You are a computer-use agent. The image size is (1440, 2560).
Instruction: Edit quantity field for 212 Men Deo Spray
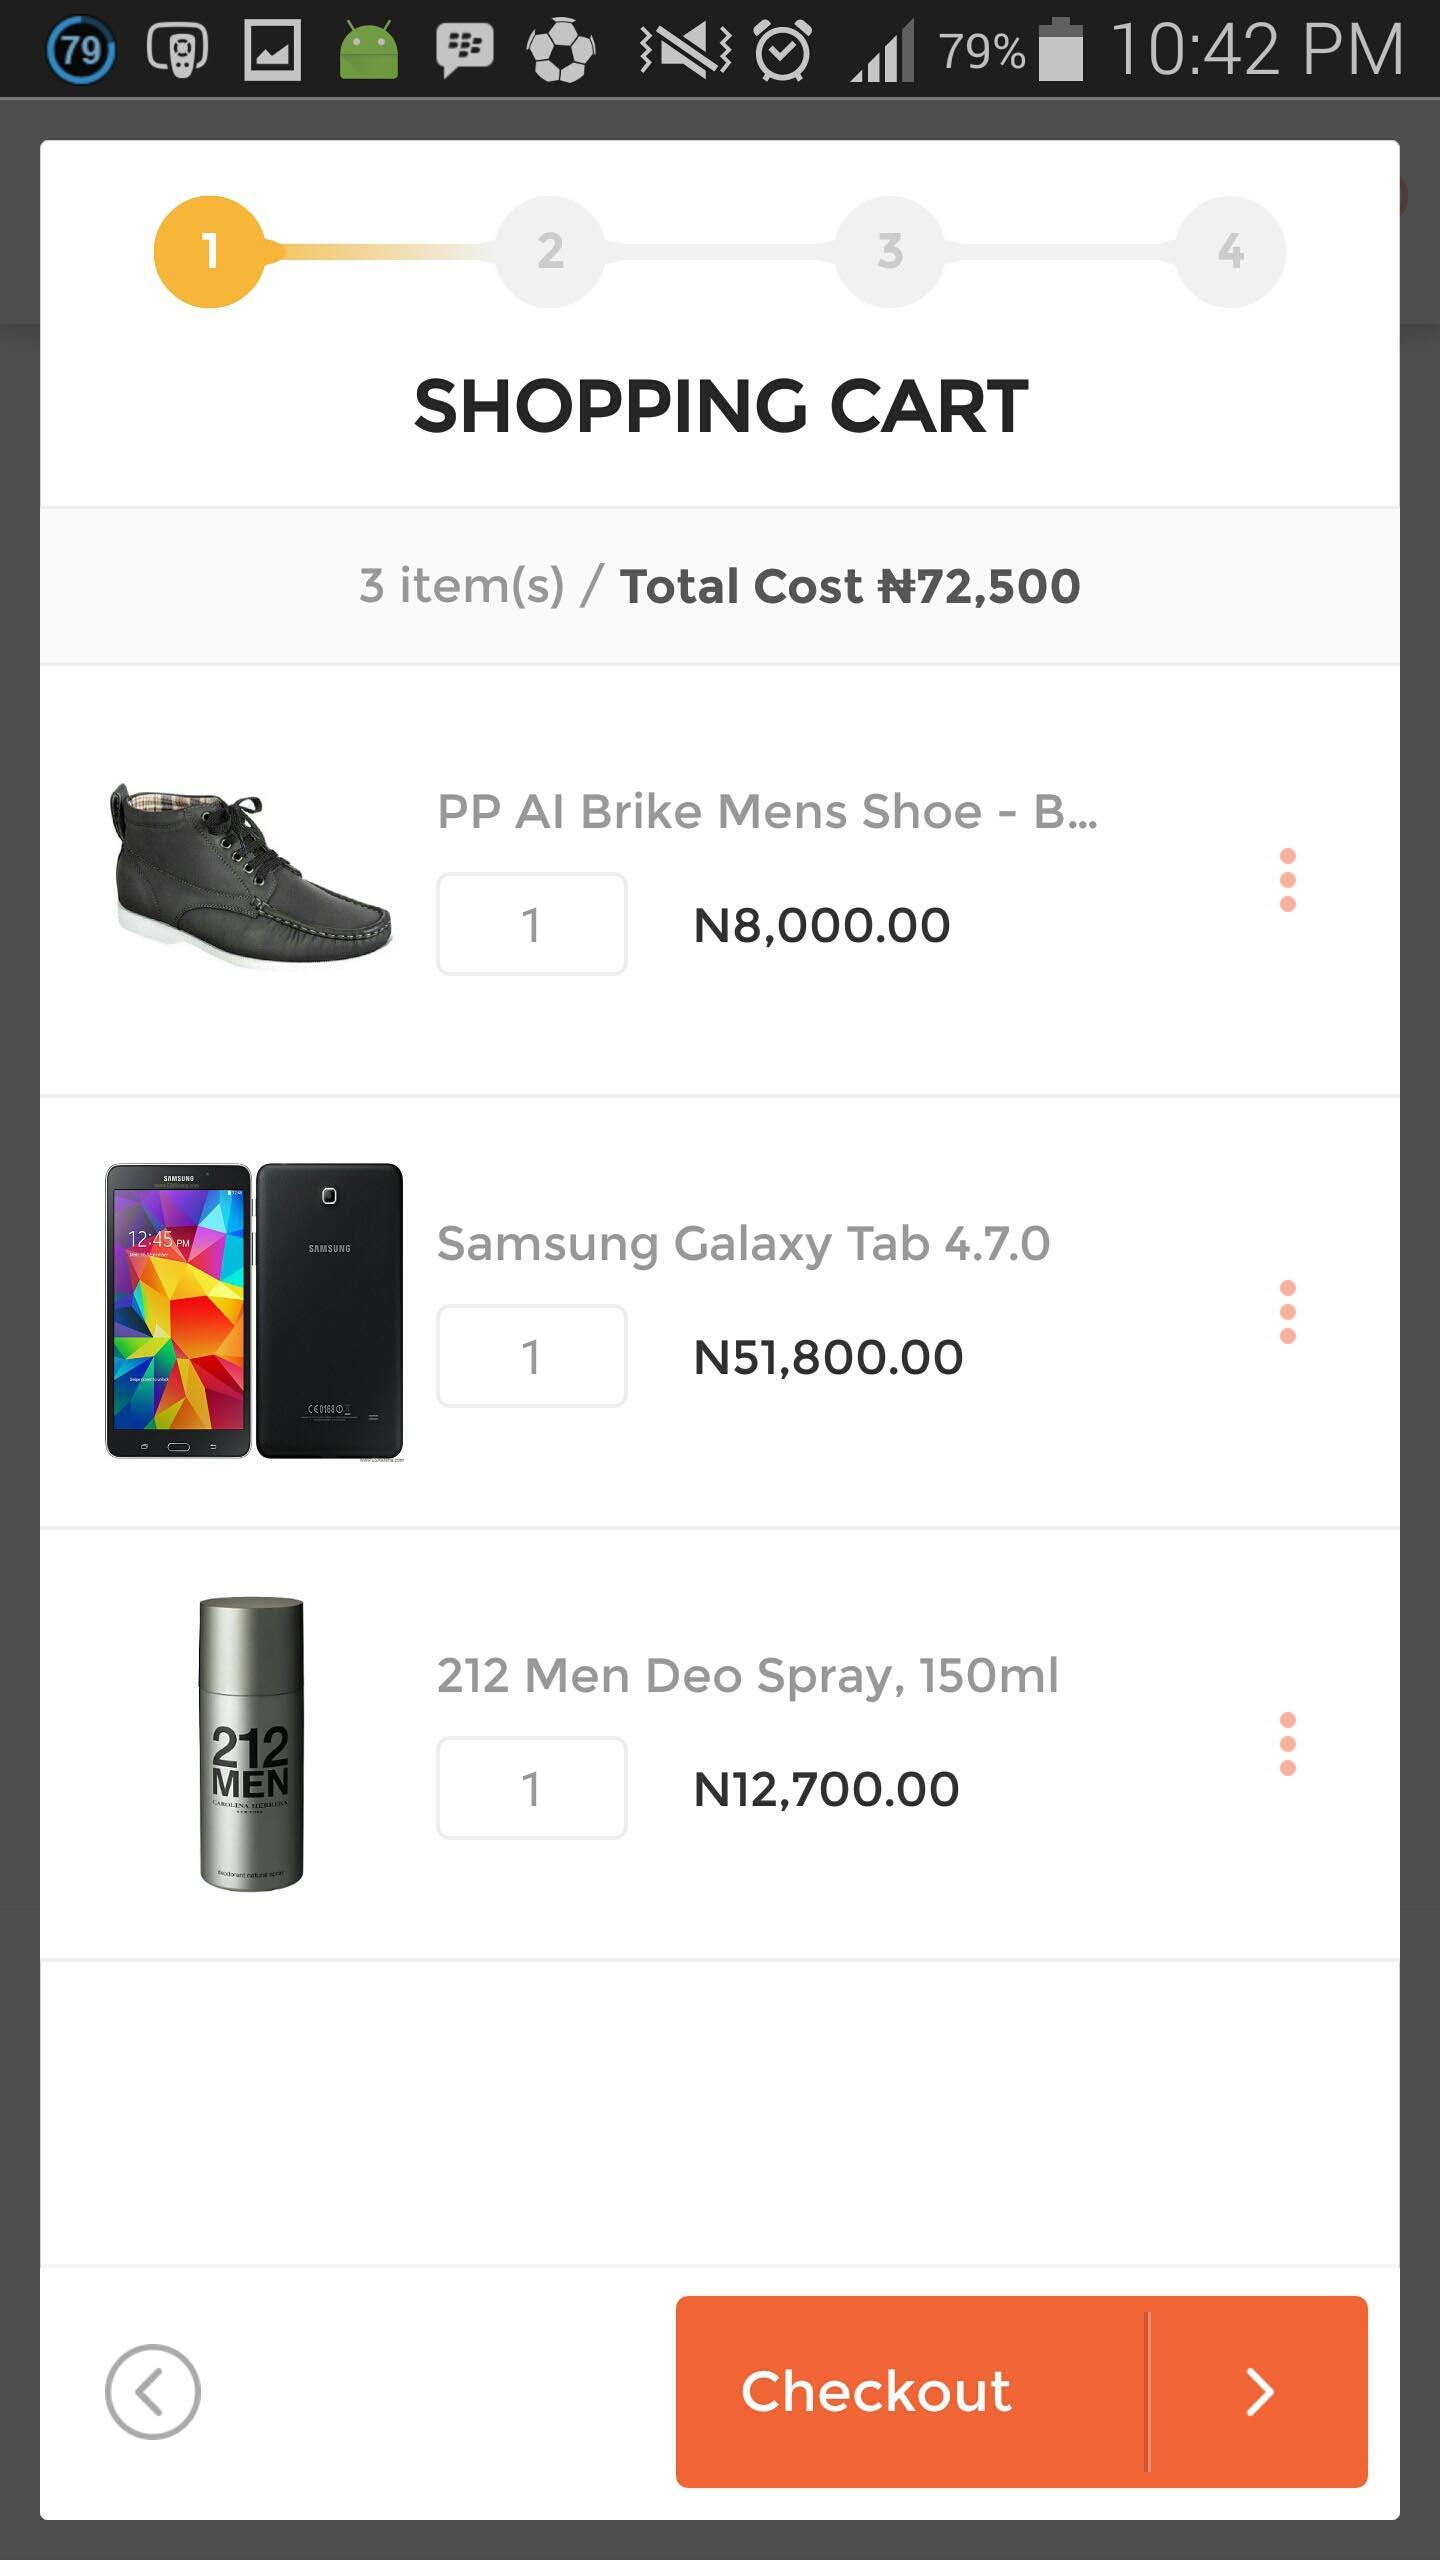coord(531,1788)
